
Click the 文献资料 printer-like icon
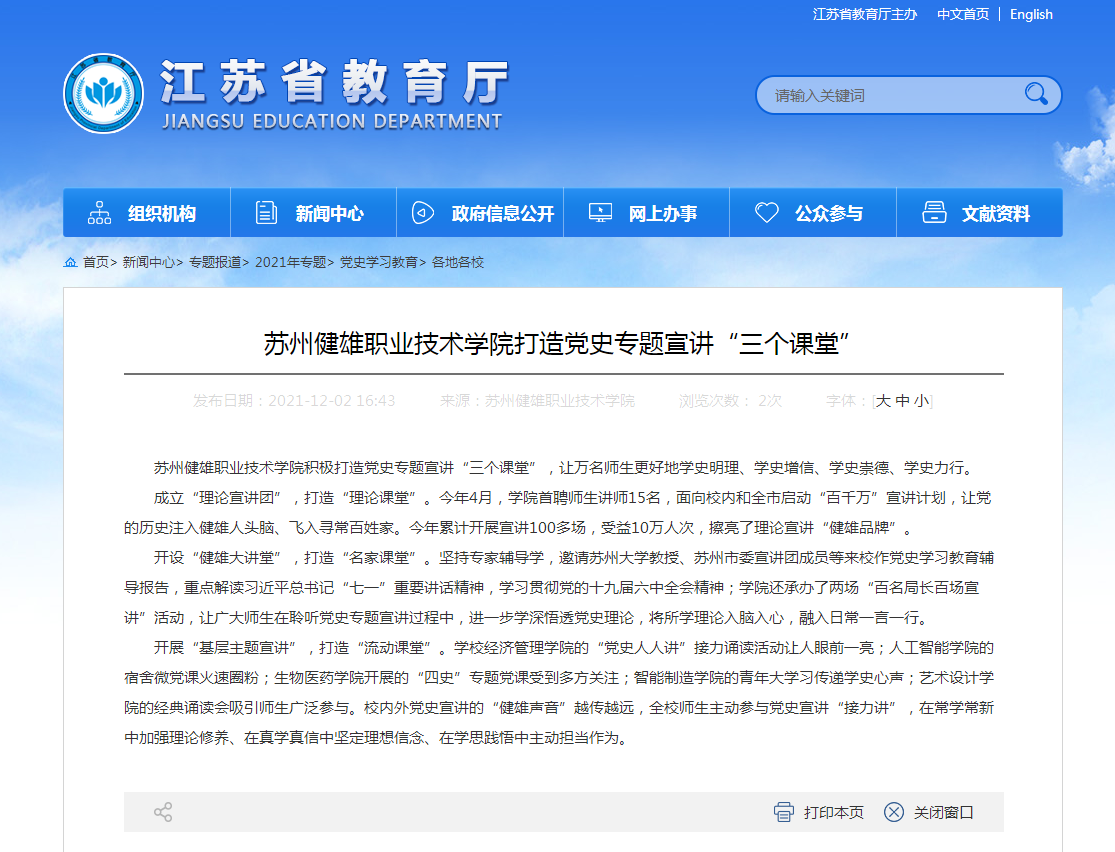934,213
